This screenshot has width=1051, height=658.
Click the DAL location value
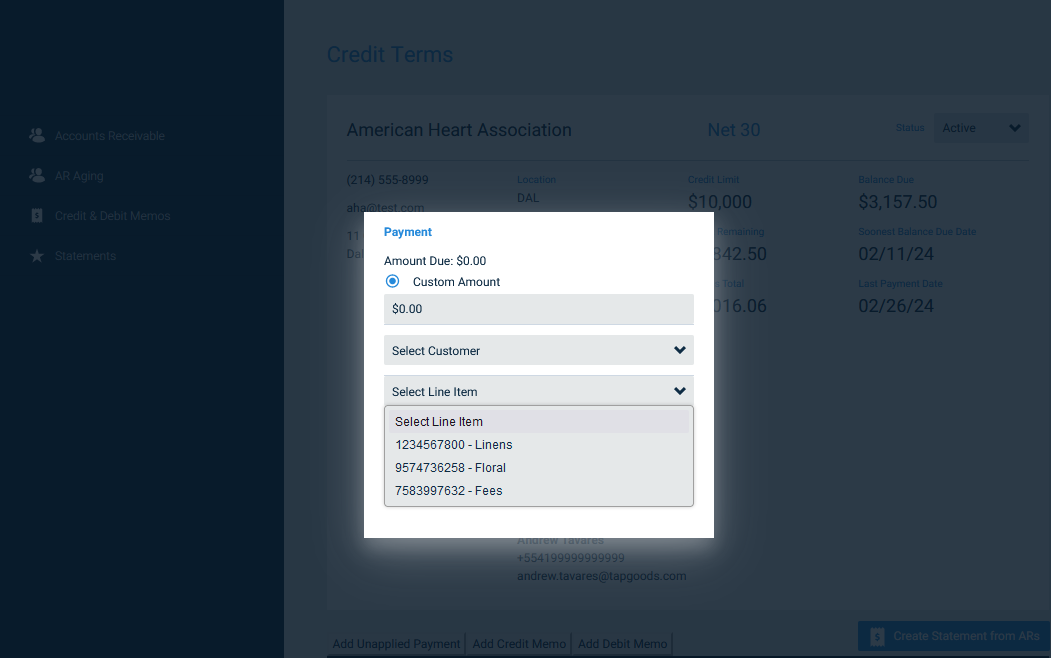[528, 198]
